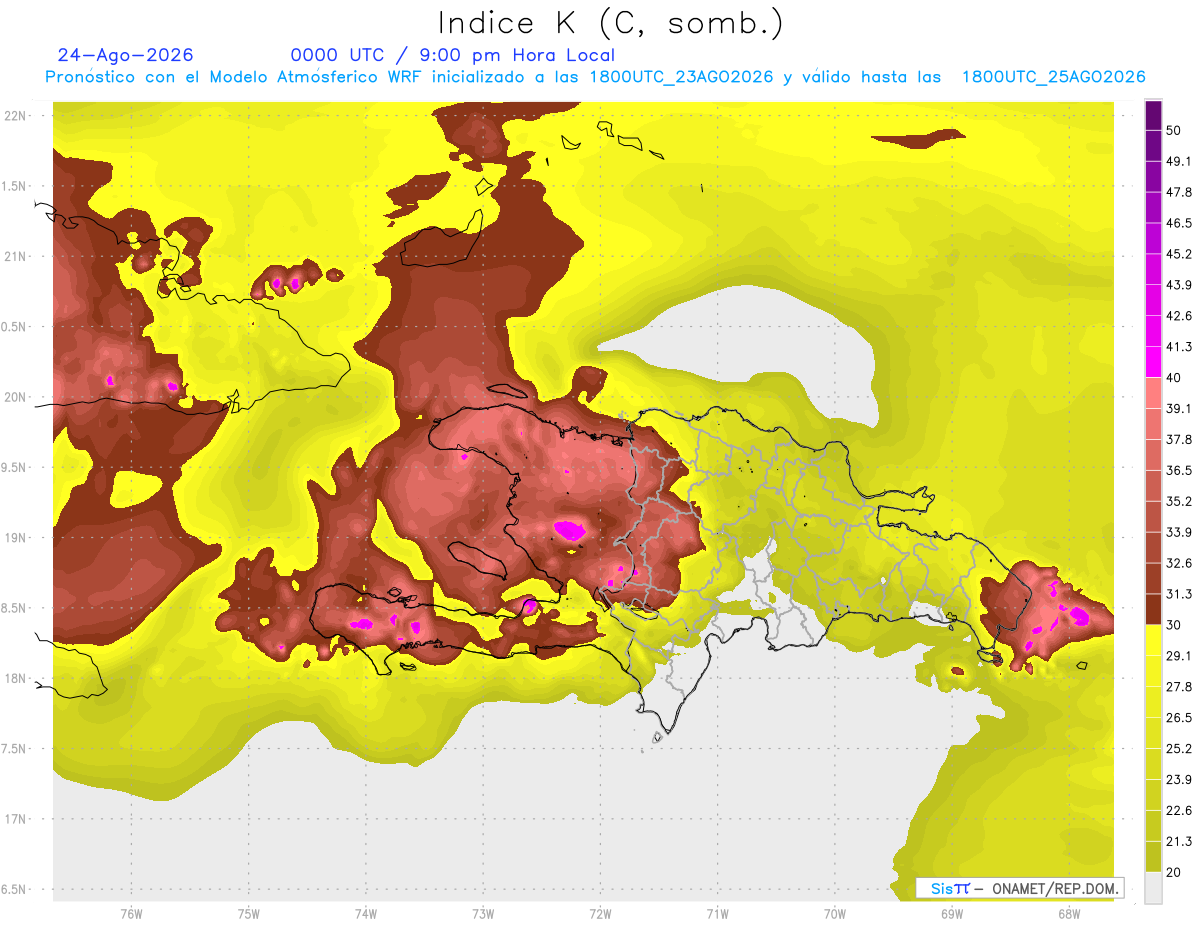Click the "40" colorbar value

click(x=1174, y=378)
